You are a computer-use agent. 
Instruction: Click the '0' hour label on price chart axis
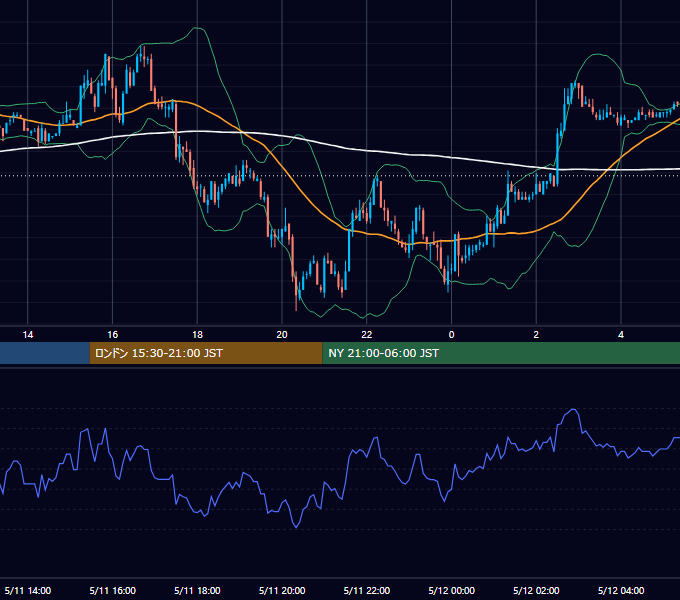coord(451,335)
